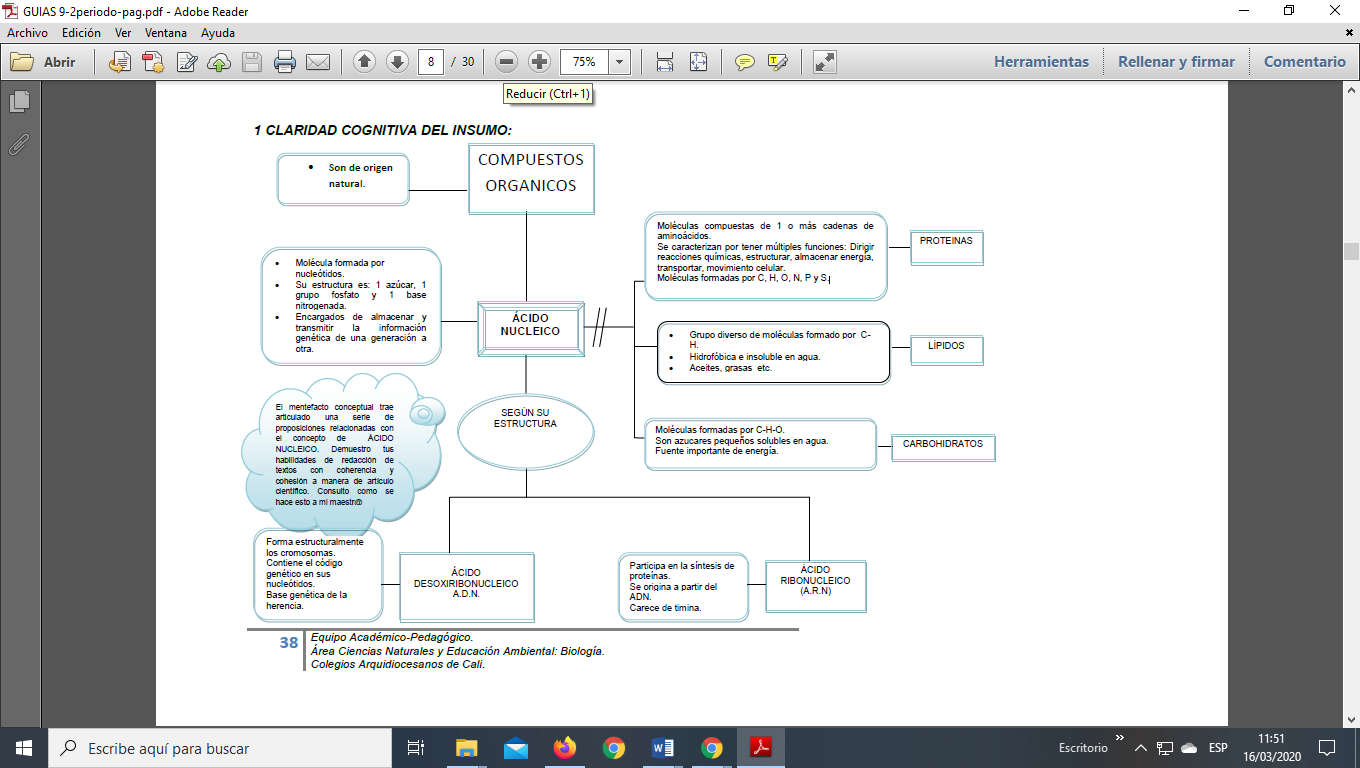Open the notification center icon

(x=1327, y=748)
